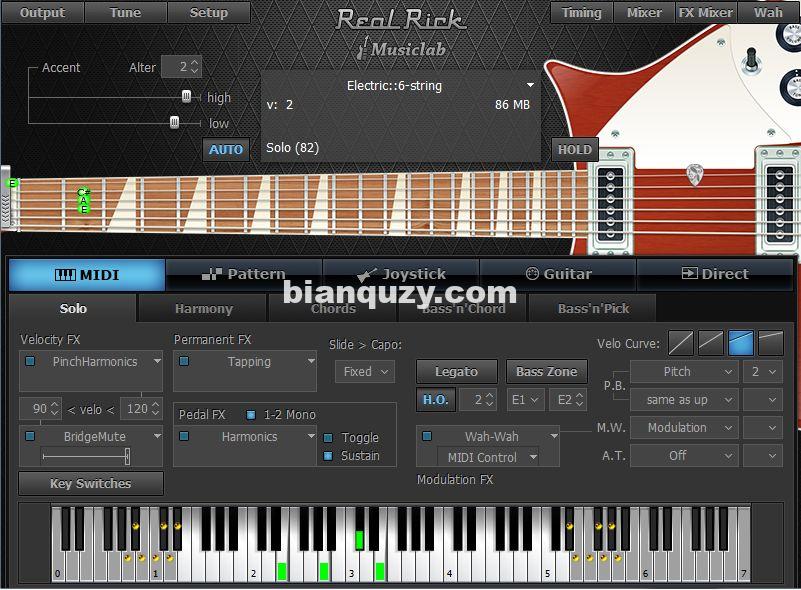Select the linear velocity curve icon

[681, 342]
